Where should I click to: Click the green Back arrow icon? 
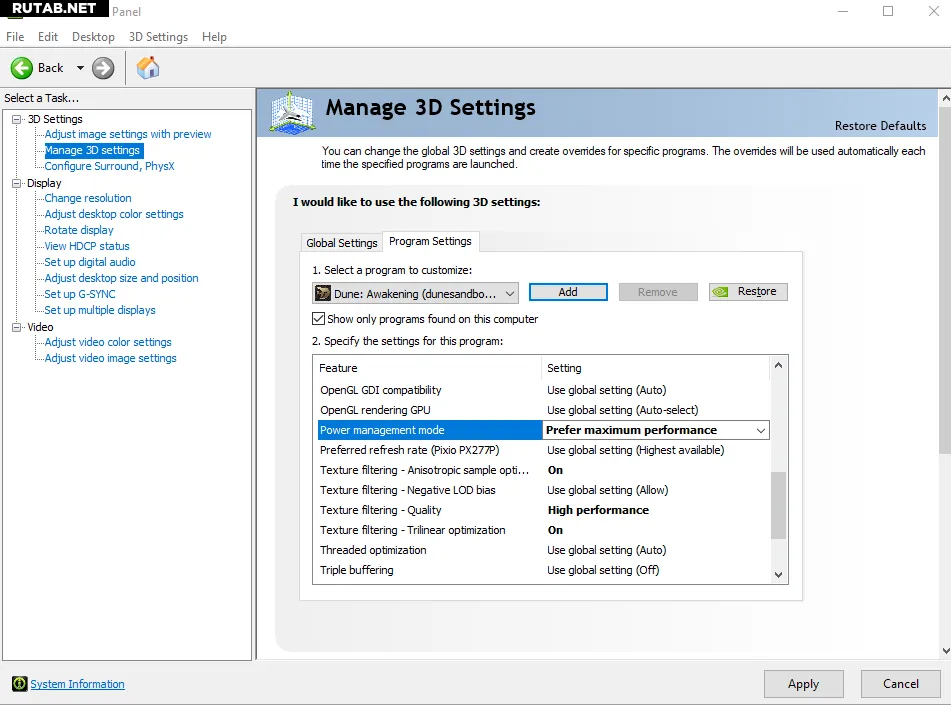click(22, 68)
